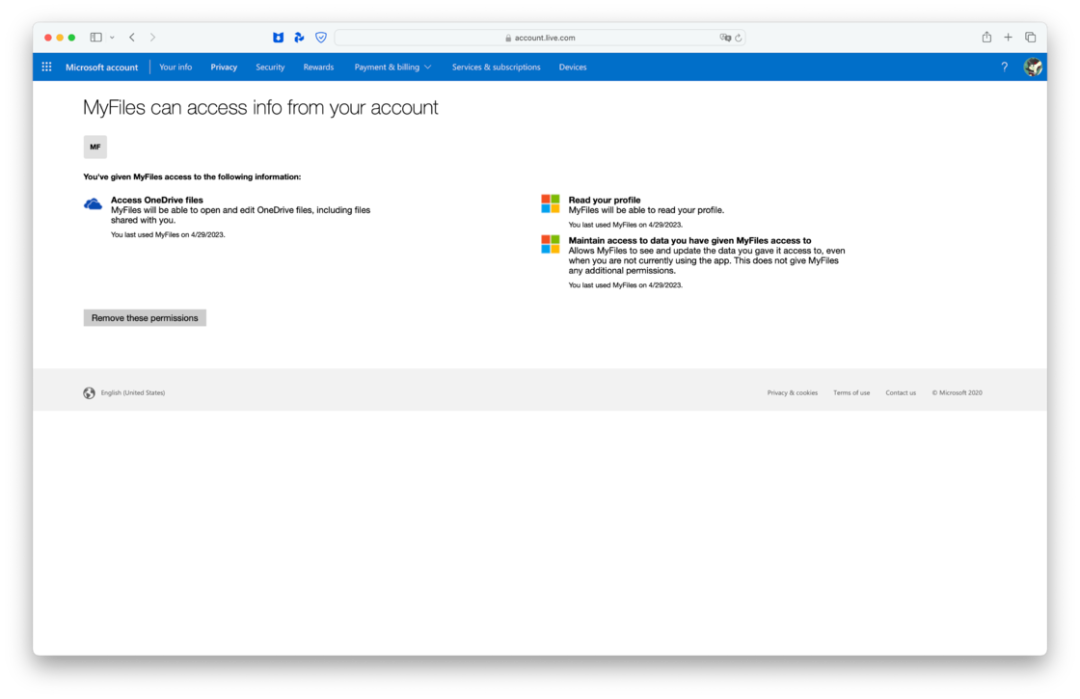Expand the Payment & billing dropdown
The height and width of the screenshot is (699, 1080).
click(393, 67)
